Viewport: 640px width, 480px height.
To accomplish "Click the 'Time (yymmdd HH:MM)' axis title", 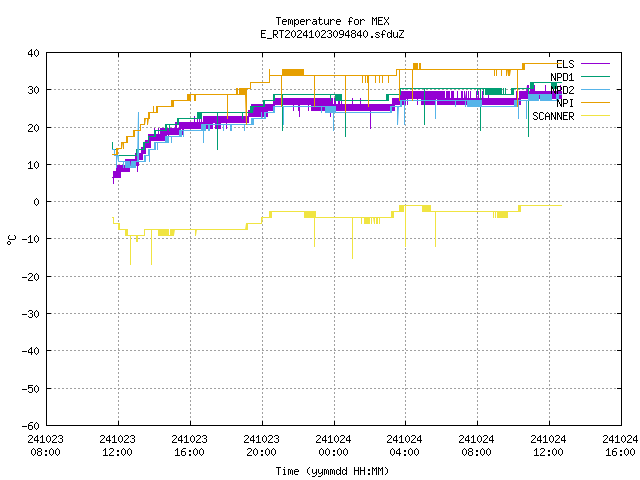I will [x=332, y=471].
